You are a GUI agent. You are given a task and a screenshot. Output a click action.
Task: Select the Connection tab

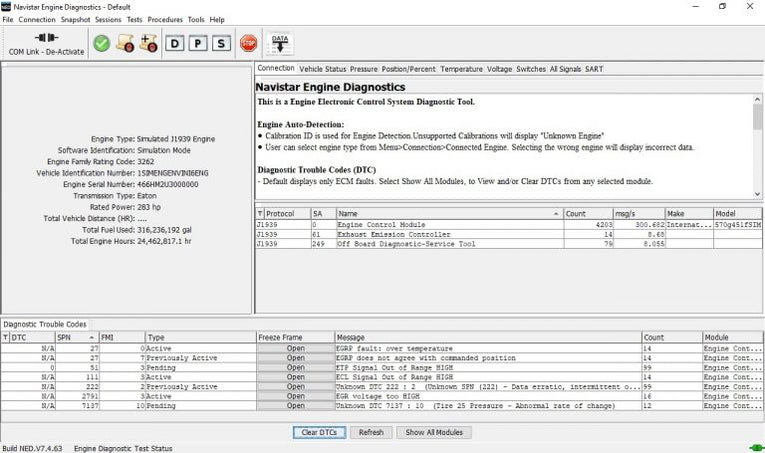[276, 68]
